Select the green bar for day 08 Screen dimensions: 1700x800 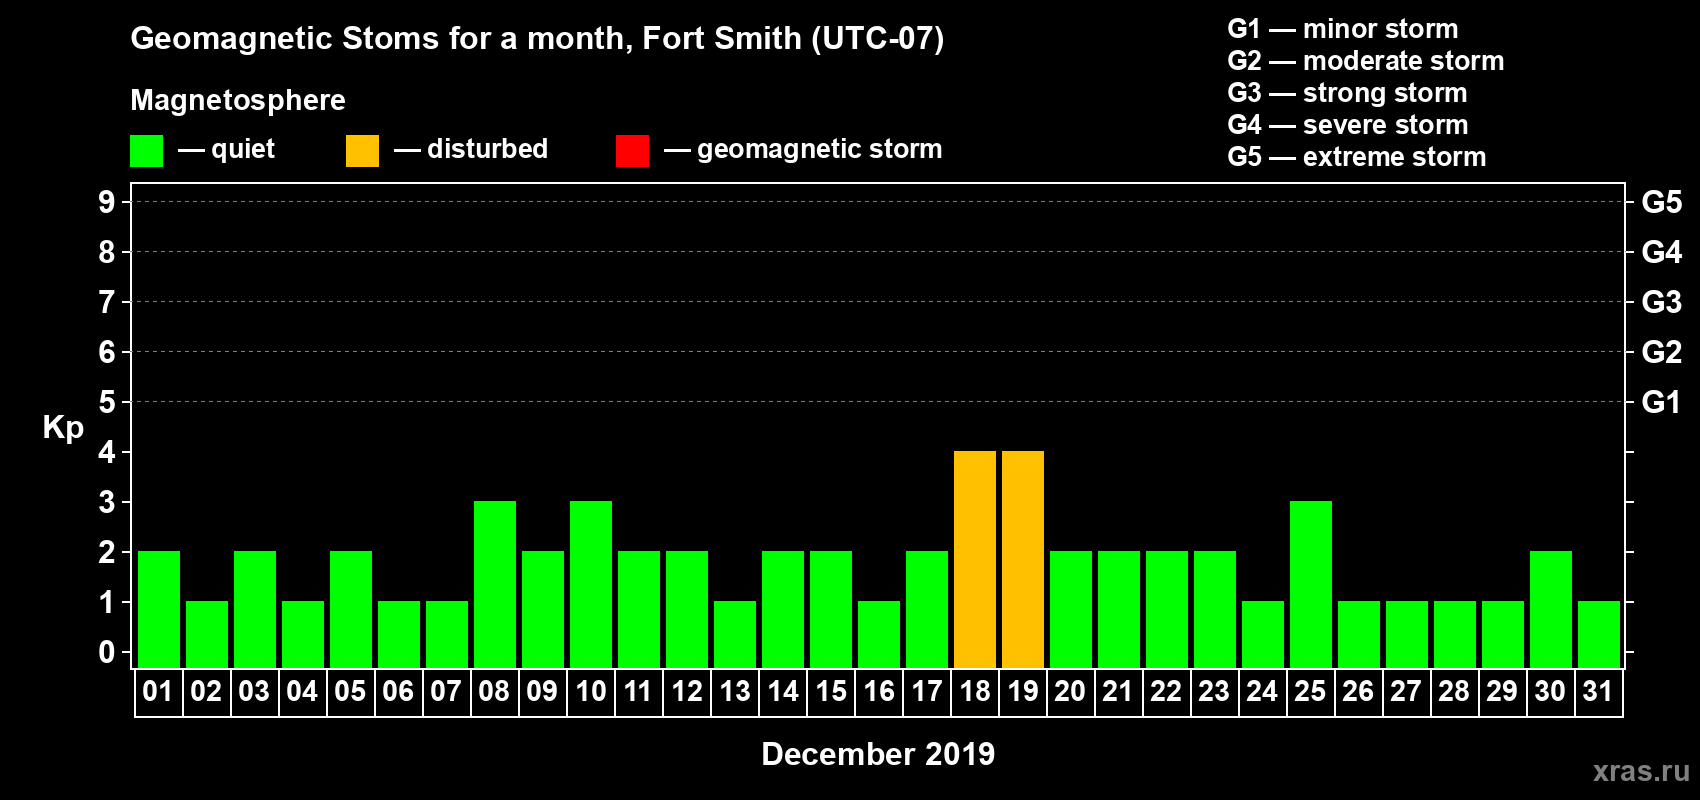point(495,585)
